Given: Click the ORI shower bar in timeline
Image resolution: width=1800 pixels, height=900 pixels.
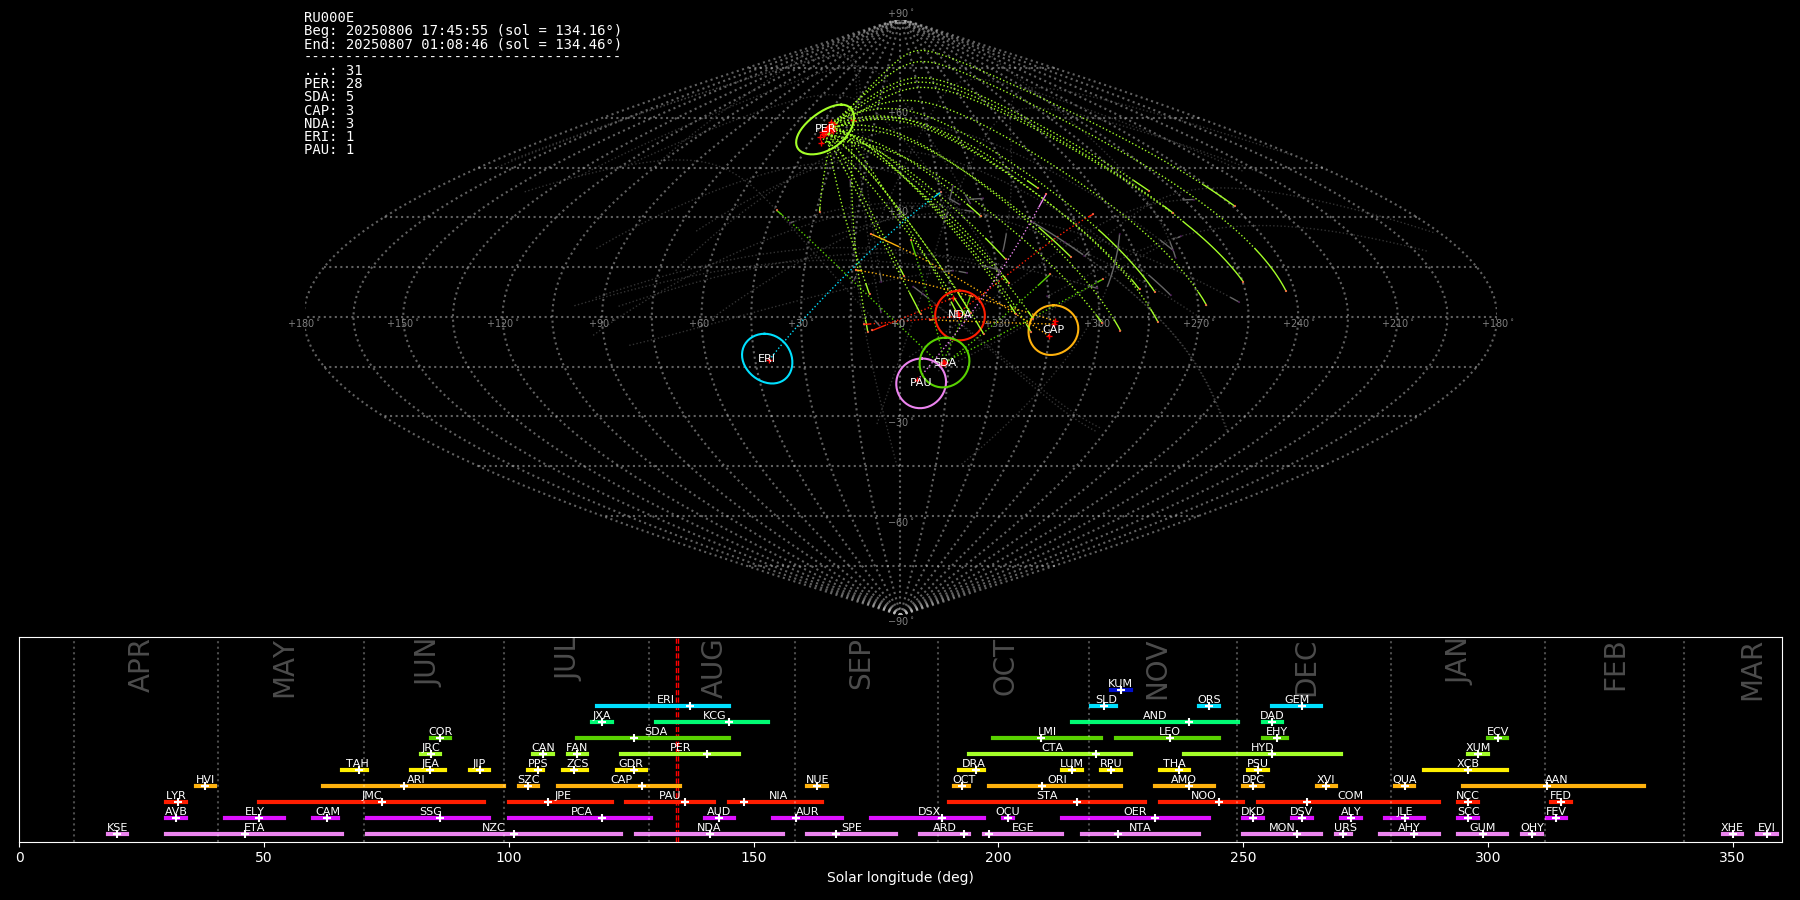Looking at the screenshot, I should pyautogui.click(x=1055, y=786).
